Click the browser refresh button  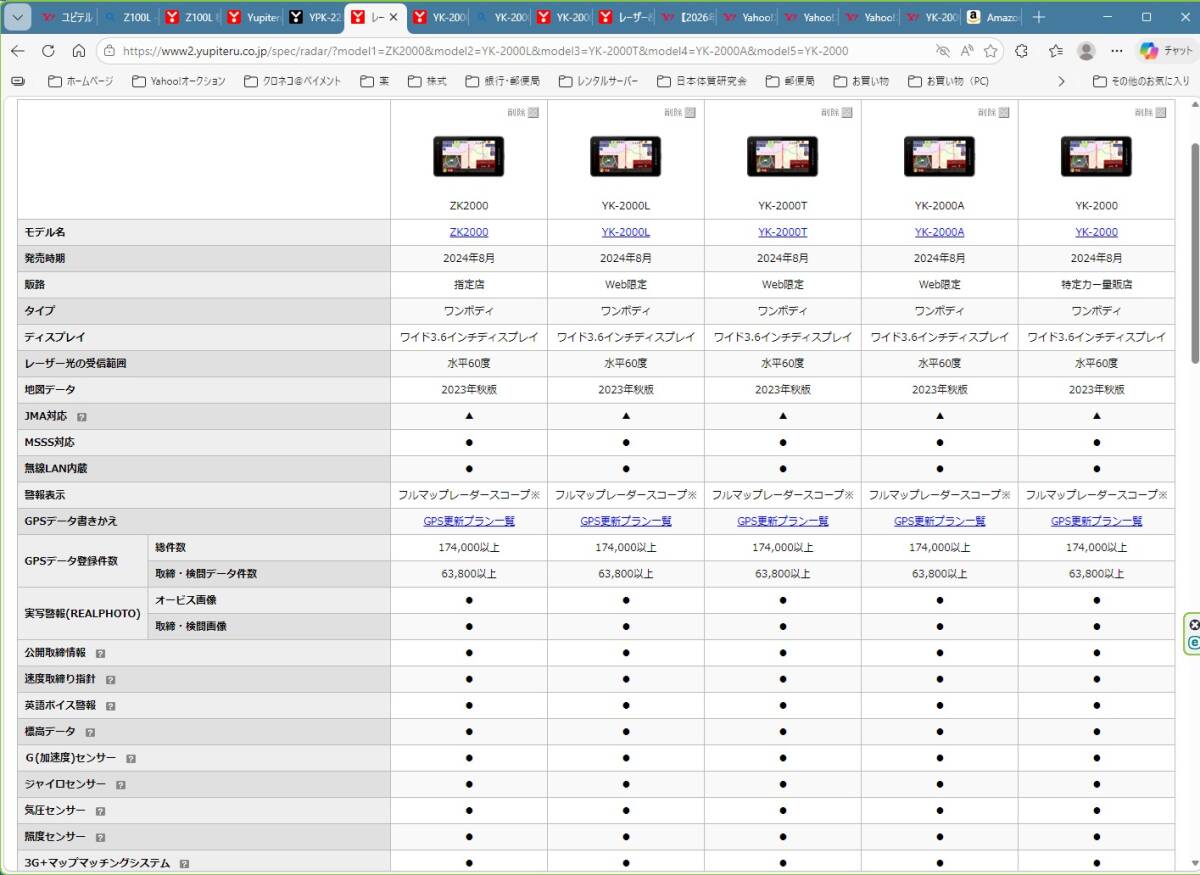[x=48, y=51]
